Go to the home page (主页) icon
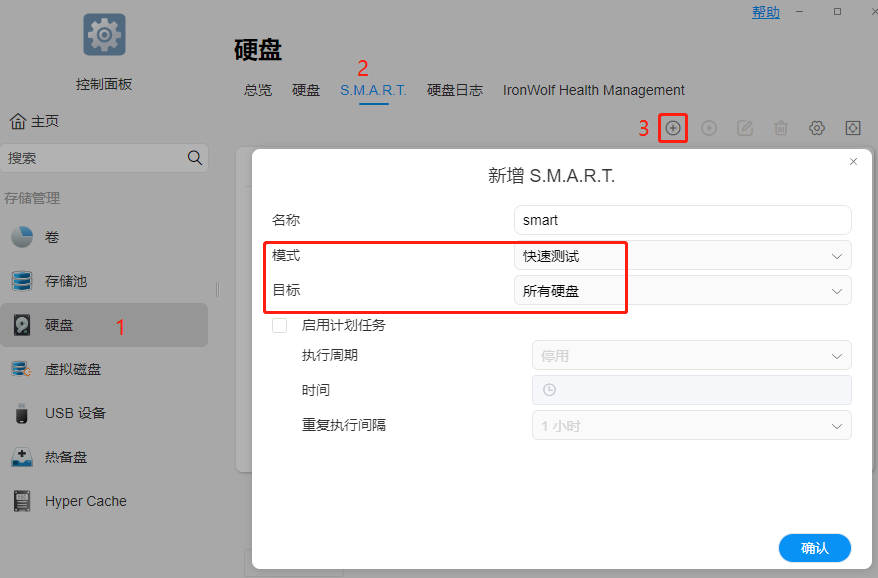The width and height of the screenshot is (878, 578). click(x=18, y=121)
